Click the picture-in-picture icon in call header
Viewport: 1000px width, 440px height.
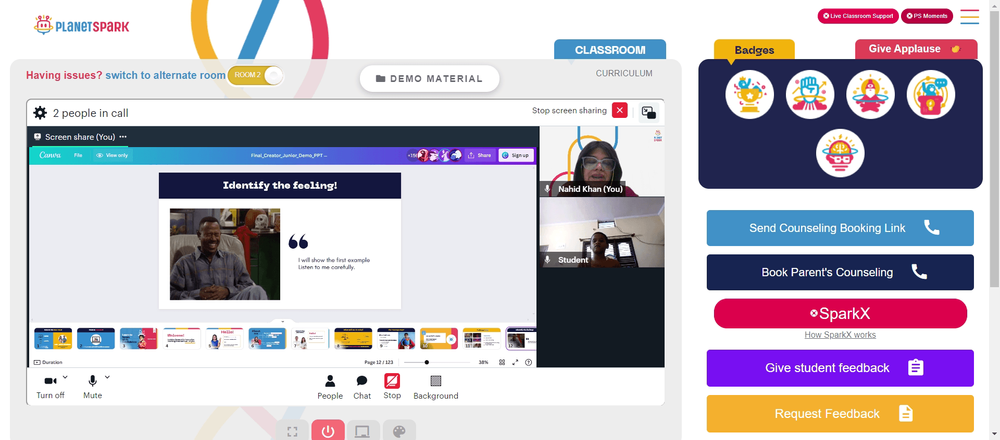(x=649, y=112)
